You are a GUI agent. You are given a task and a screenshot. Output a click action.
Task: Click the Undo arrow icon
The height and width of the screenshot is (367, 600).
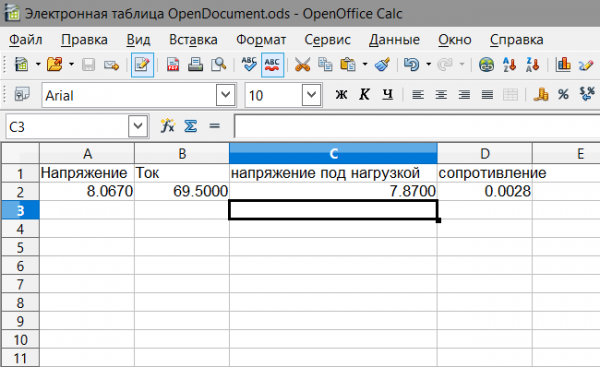(412, 65)
